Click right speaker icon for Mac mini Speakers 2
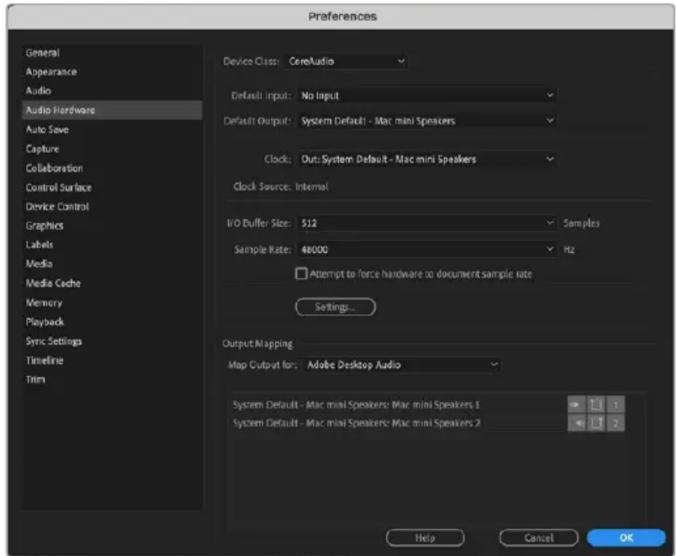This screenshot has height=556, width=676. tap(576, 423)
